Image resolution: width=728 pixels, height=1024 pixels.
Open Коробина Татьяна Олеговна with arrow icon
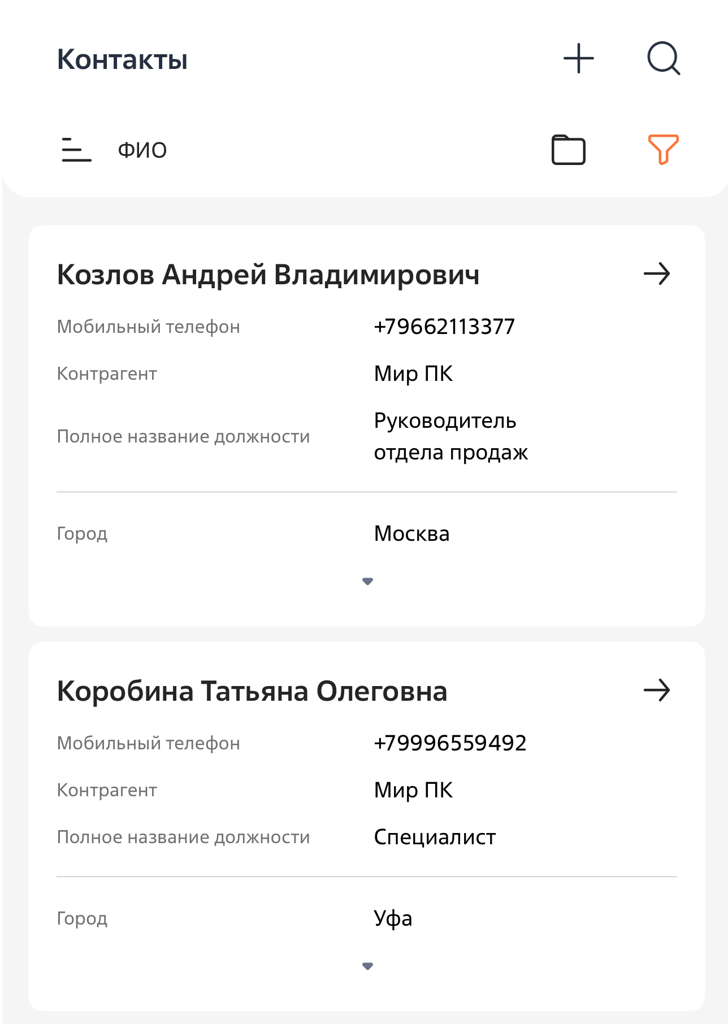(x=656, y=690)
